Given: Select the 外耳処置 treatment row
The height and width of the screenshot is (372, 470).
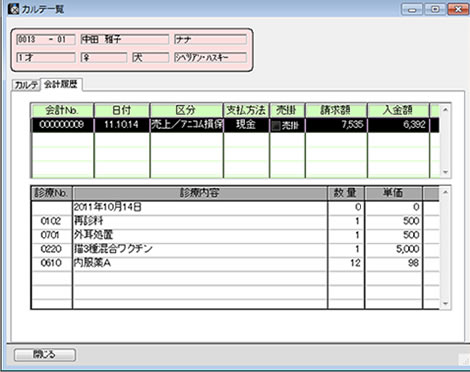Looking at the screenshot, I should tap(235, 235).
